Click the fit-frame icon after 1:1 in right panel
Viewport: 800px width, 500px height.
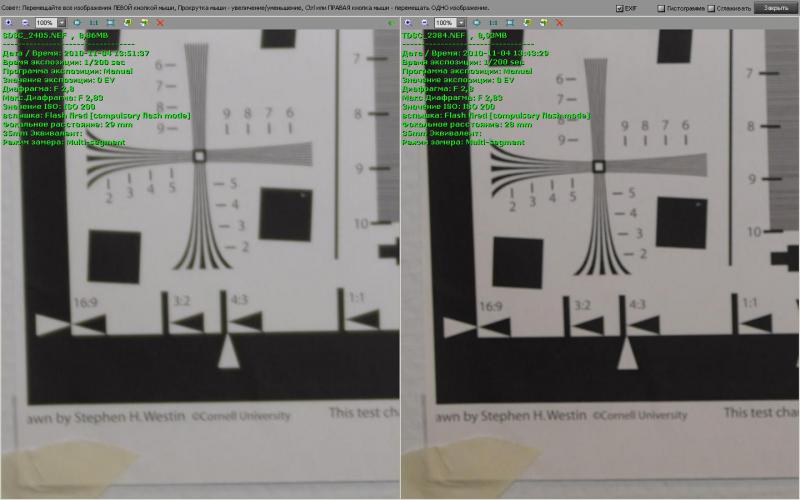pos(510,22)
